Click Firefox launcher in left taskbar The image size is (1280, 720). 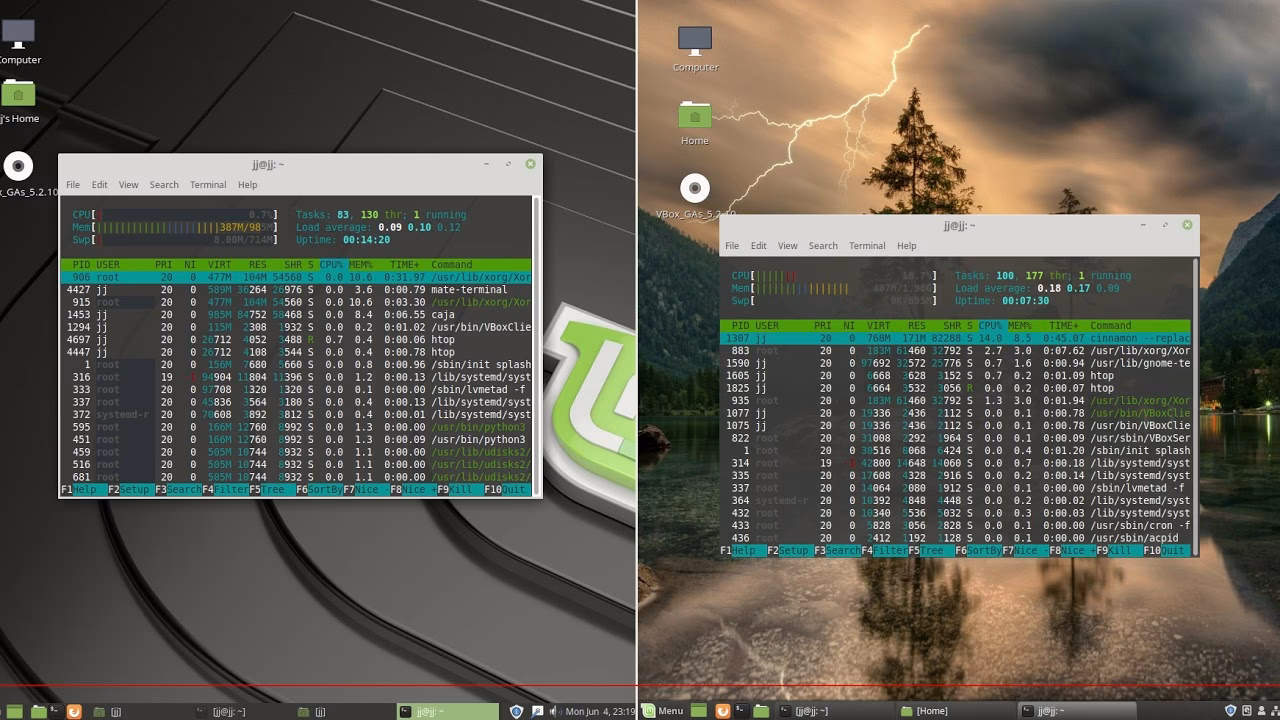(x=74, y=712)
